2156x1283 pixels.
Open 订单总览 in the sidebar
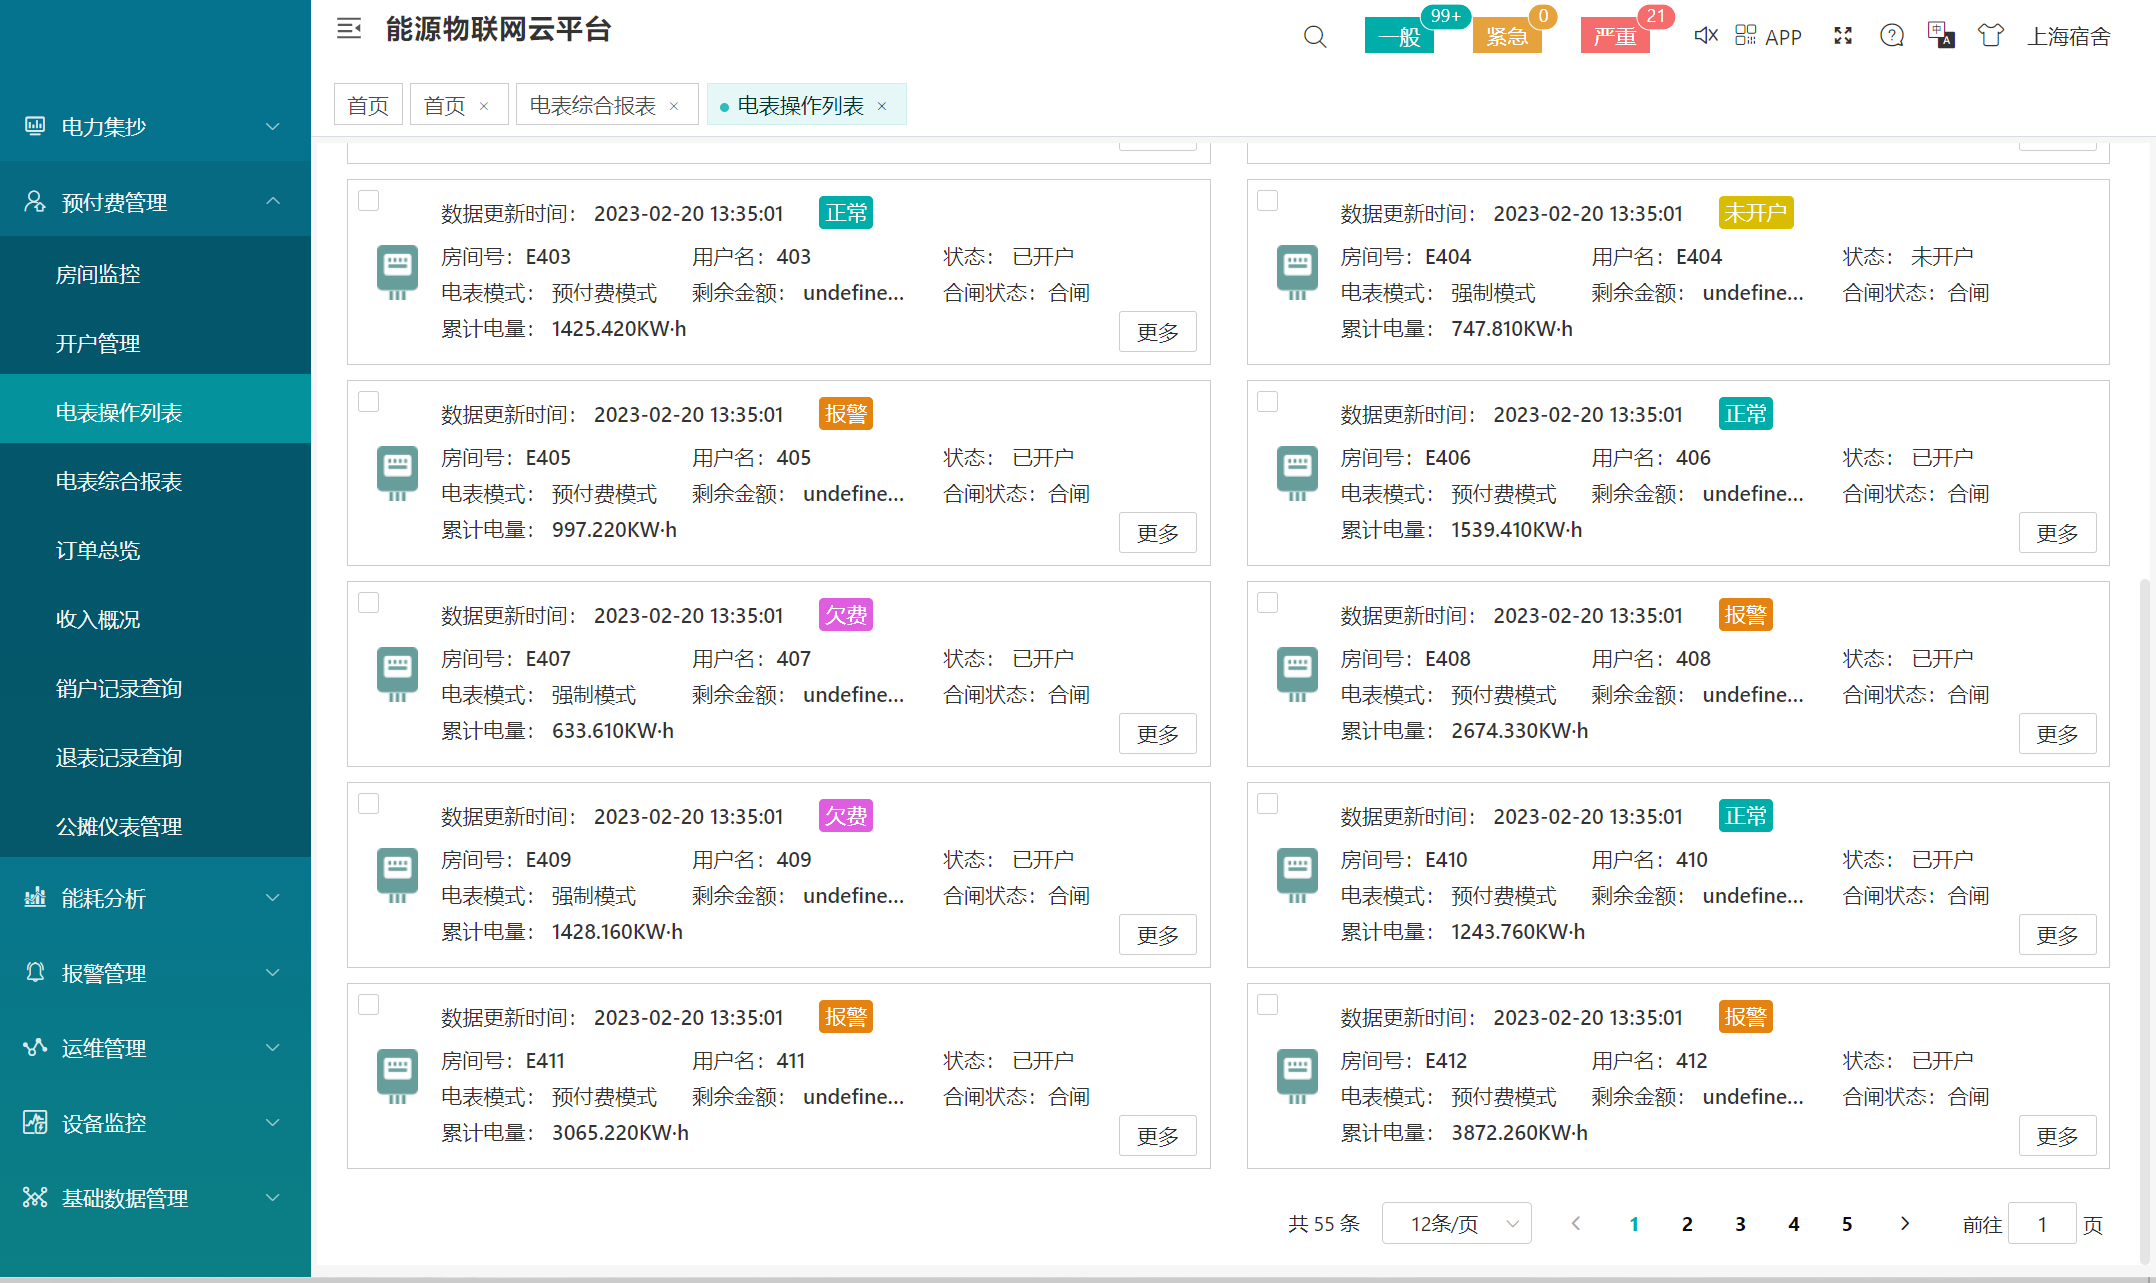(x=98, y=551)
